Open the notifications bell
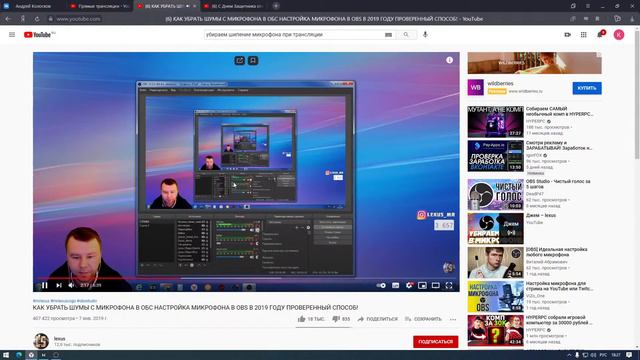The width and height of the screenshot is (640, 360). tap(600, 35)
